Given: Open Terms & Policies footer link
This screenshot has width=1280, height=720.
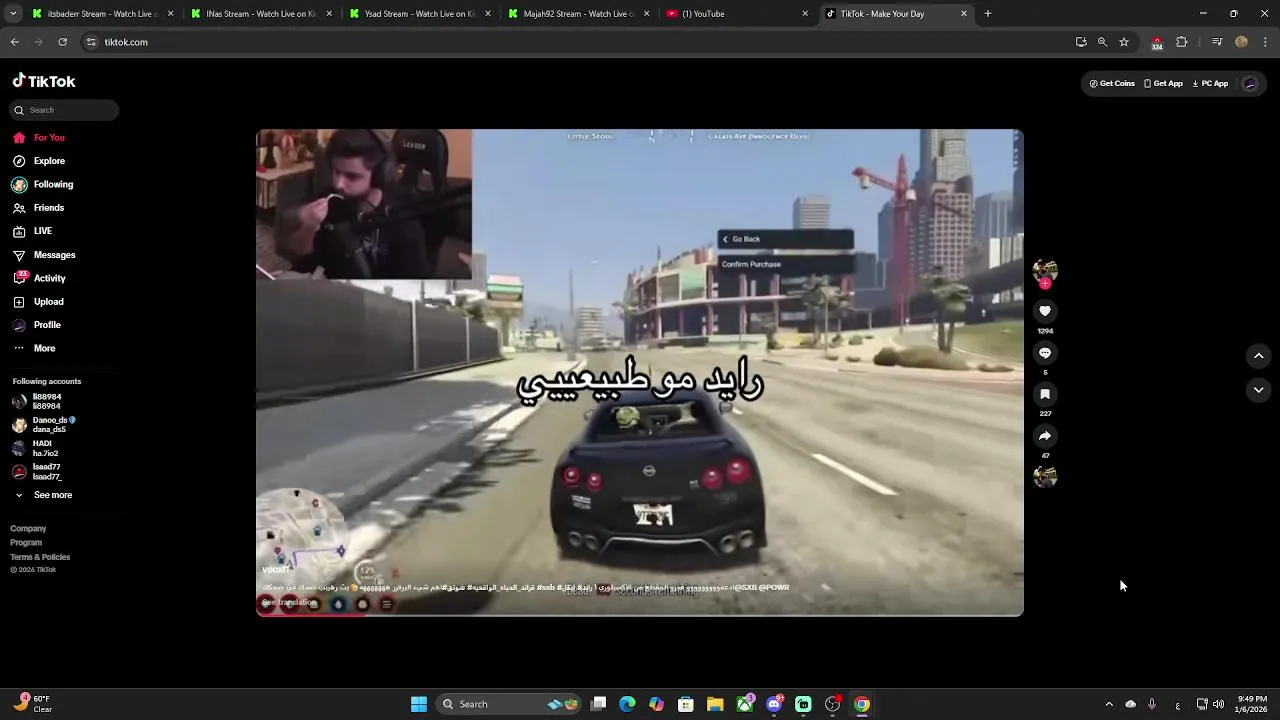Looking at the screenshot, I should point(40,557).
